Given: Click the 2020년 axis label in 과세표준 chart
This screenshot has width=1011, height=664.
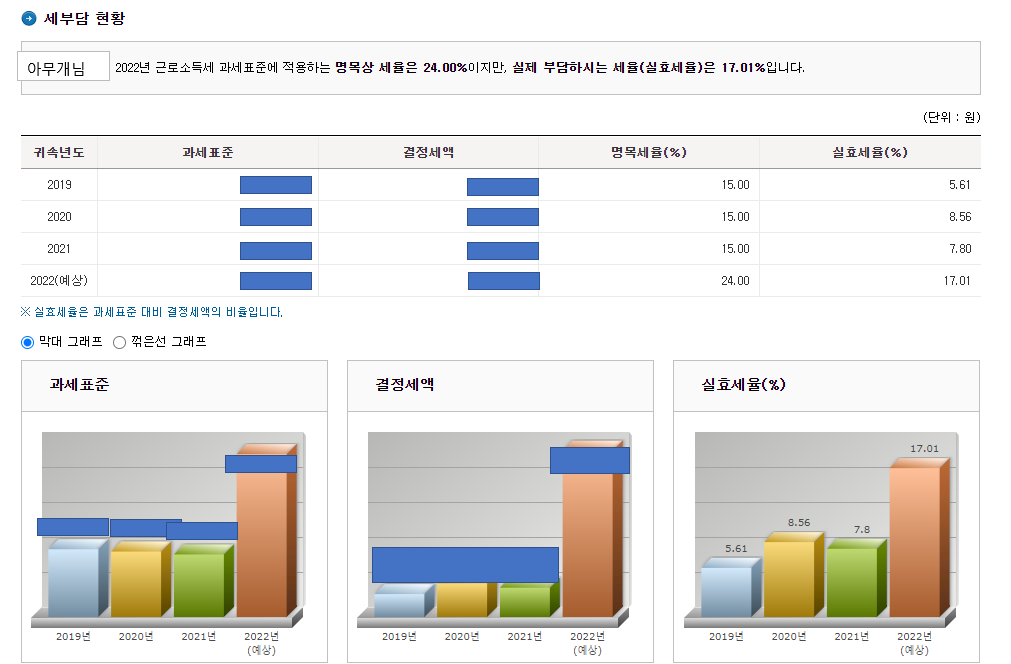Looking at the screenshot, I should click(136, 636).
